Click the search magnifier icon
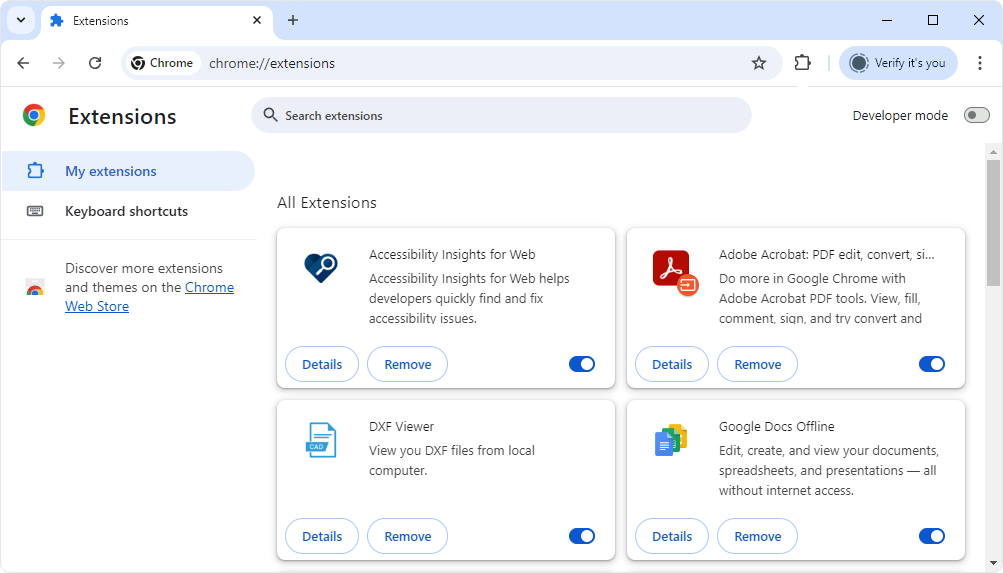Screen dimensions: 1003x573 click(x=271, y=115)
